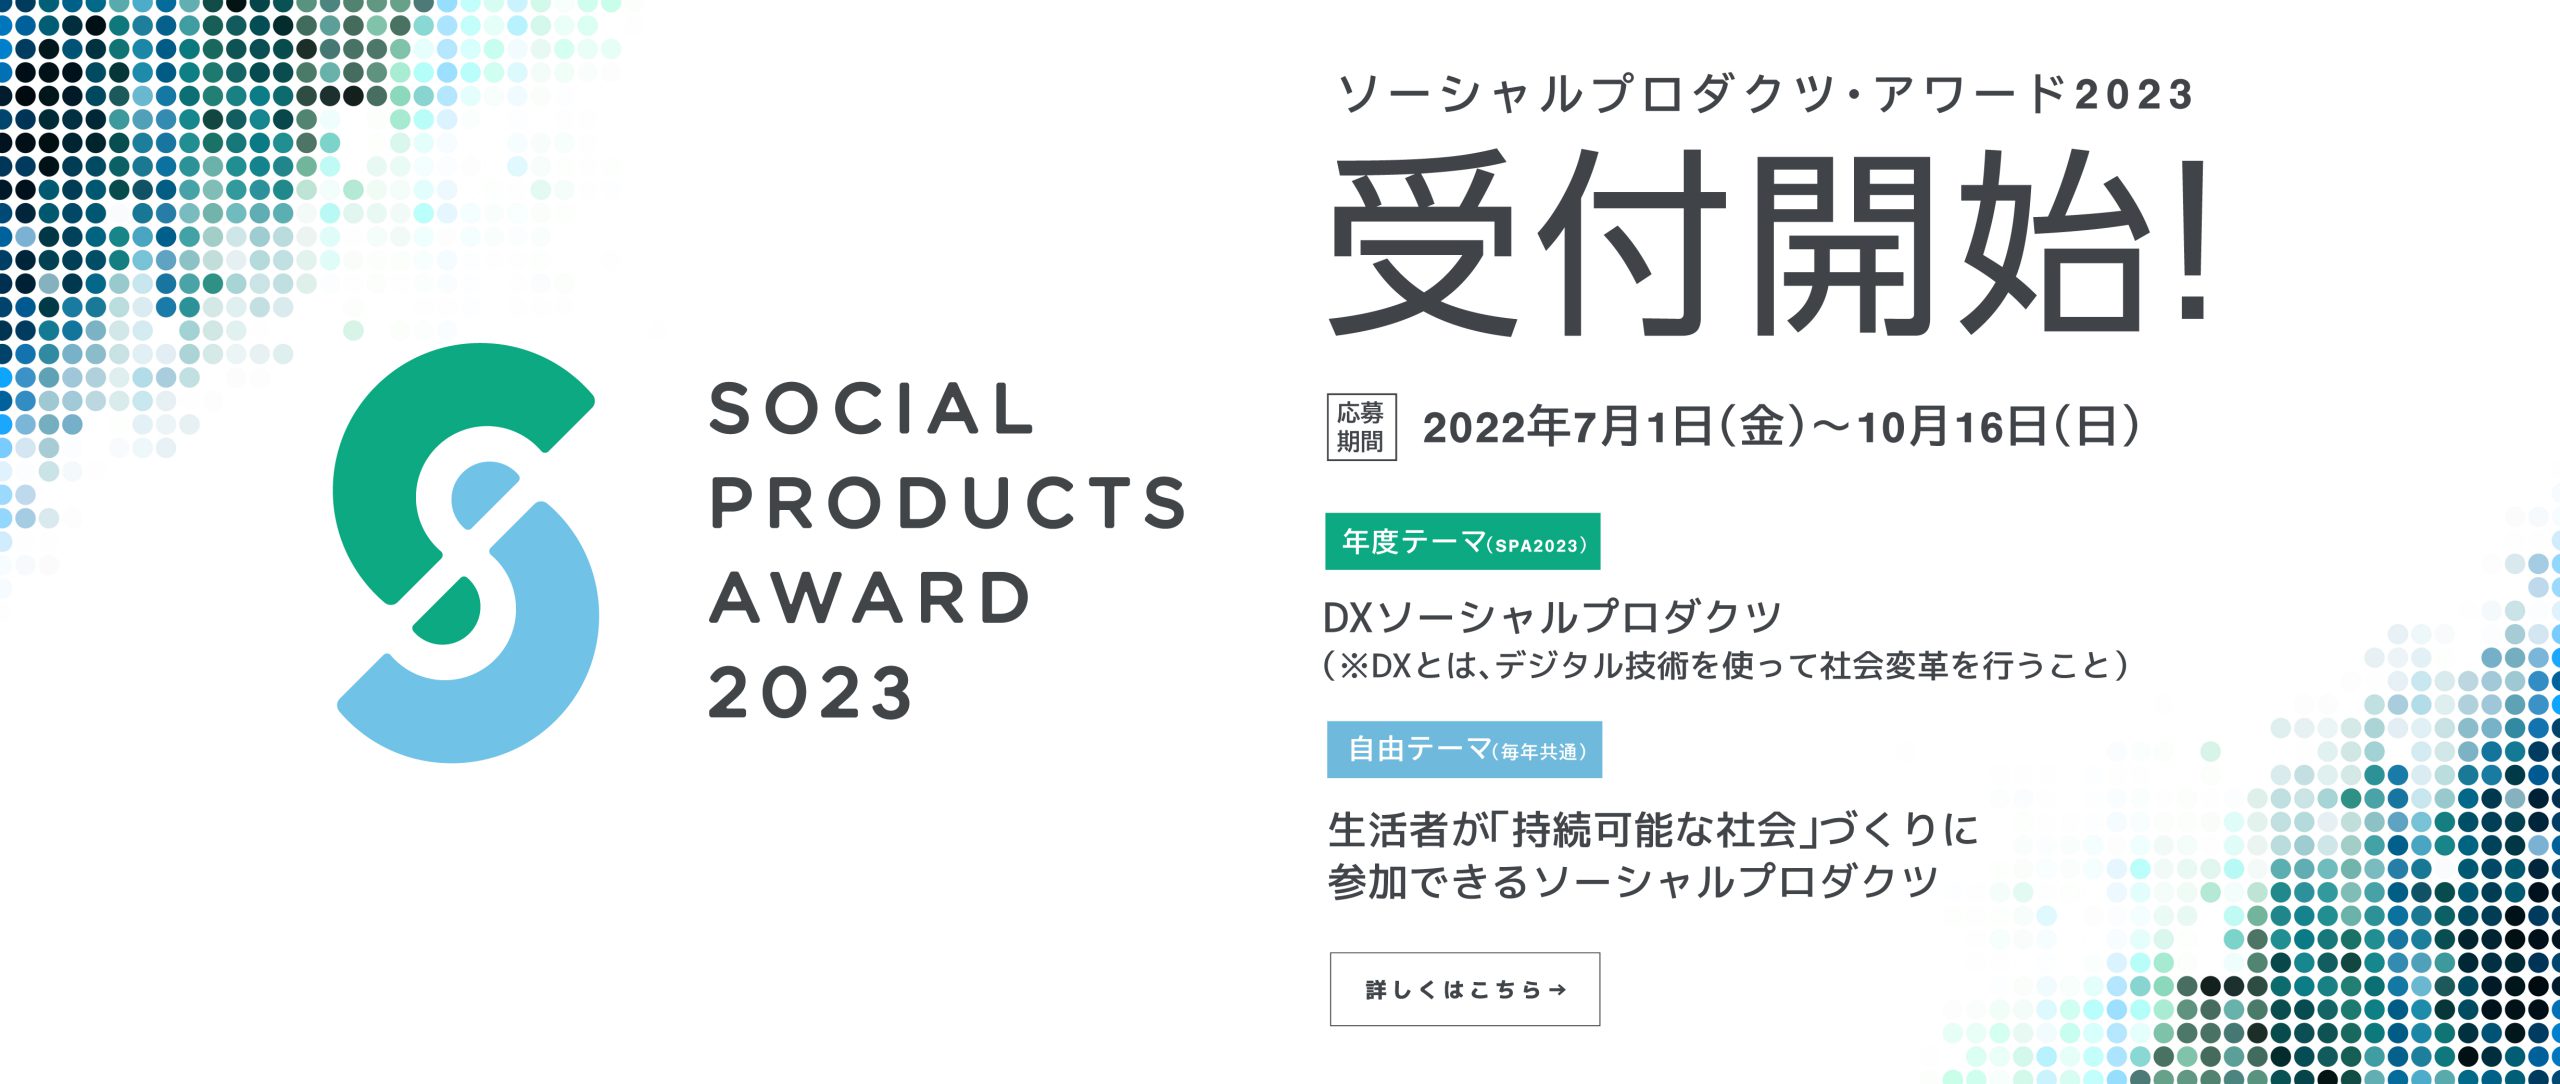2560x1084 pixels.
Task: Click the 詳しくはこちら button
Action: tap(1464, 989)
